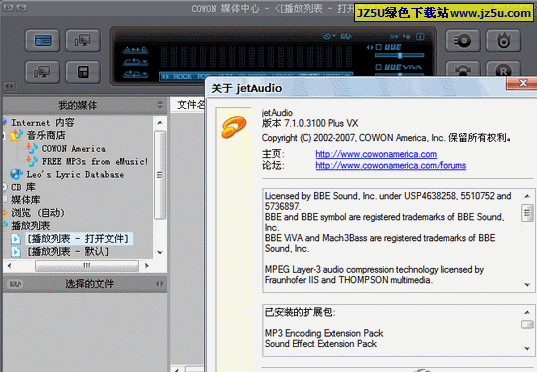Click media tree scrollbar down arrow

[160, 252]
